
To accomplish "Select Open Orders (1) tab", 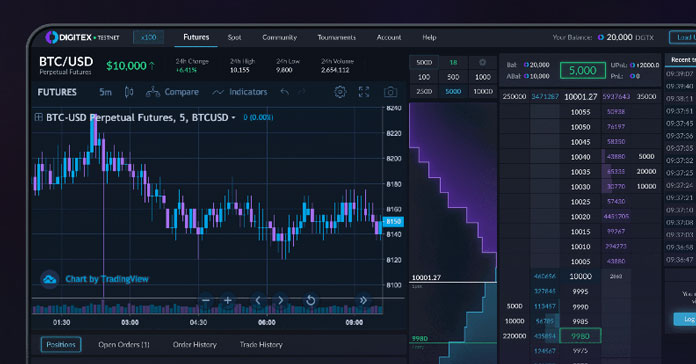I will click(124, 344).
